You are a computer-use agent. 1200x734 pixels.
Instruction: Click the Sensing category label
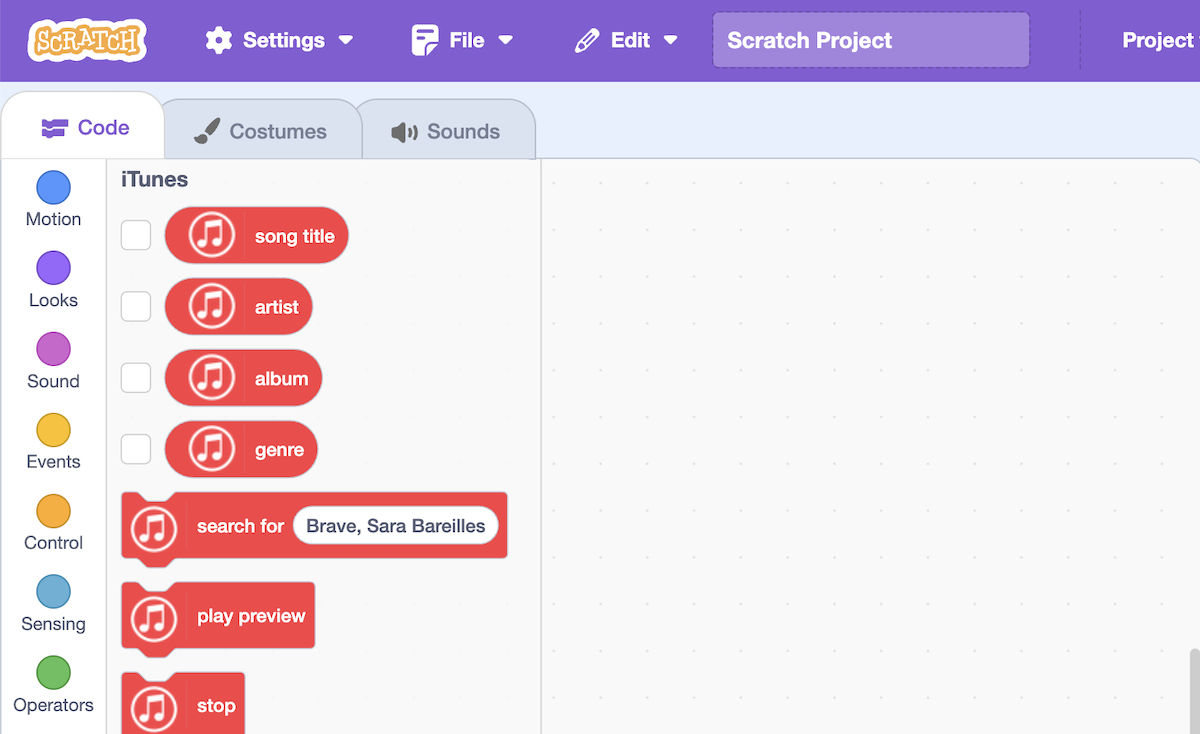pos(54,624)
